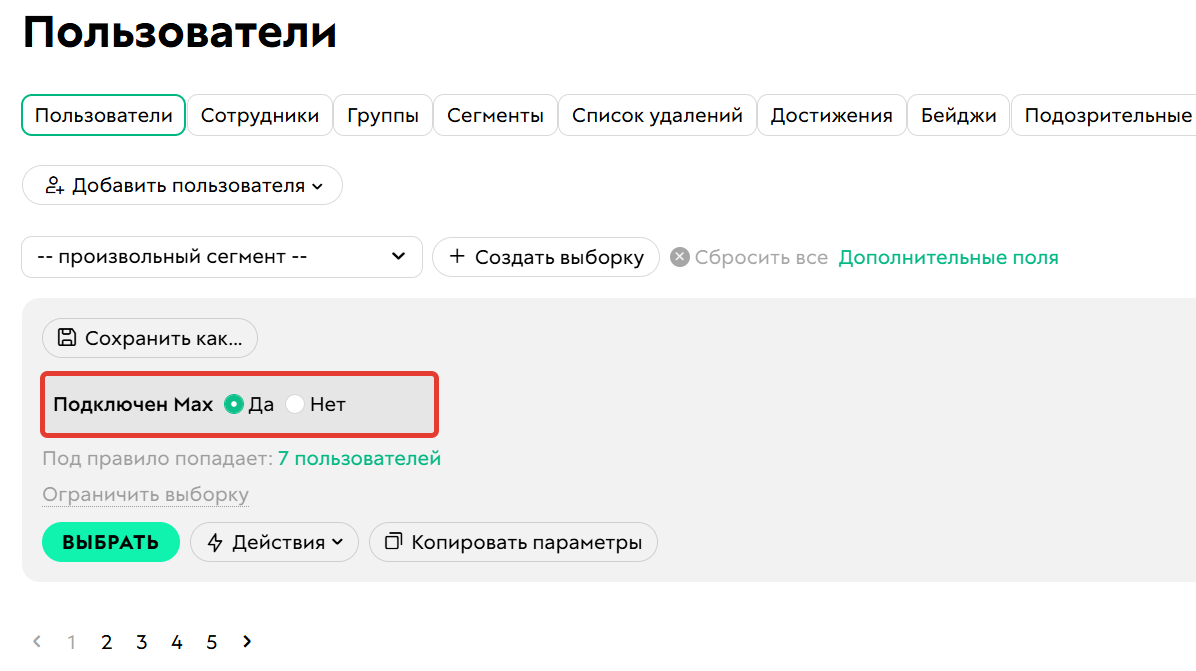Select the Да radio for Подключен Max
The height and width of the screenshot is (671, 1196).
(234, 404)
